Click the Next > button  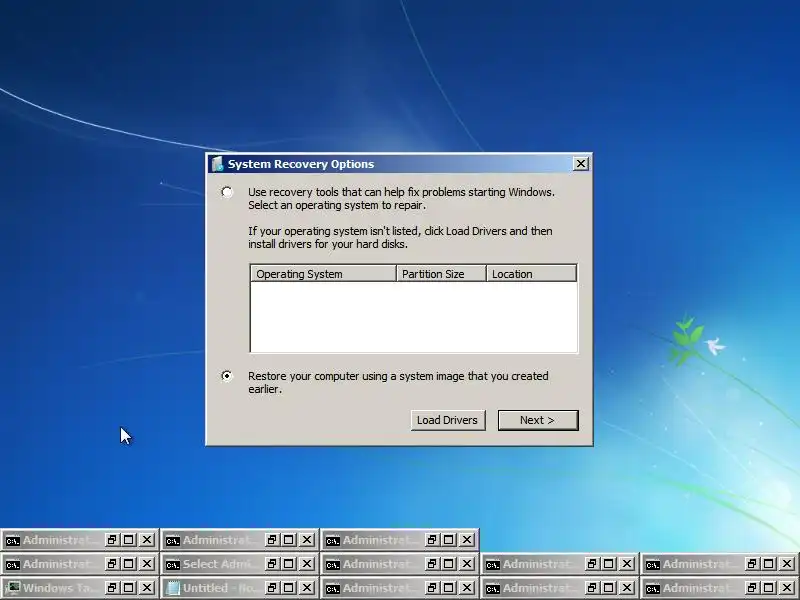click(x=538, y=420)
